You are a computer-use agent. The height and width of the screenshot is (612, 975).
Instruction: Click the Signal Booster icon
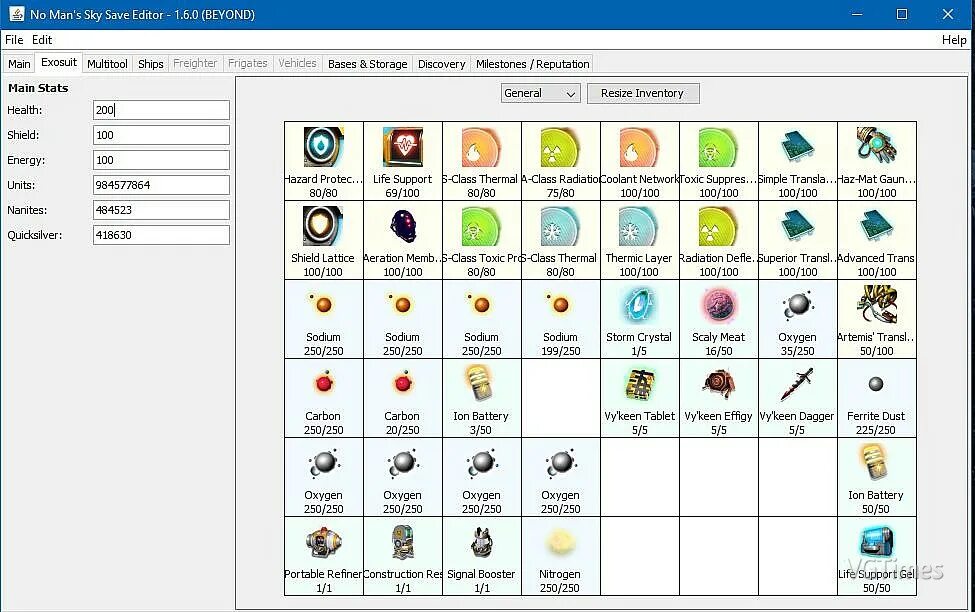[481, 542]
